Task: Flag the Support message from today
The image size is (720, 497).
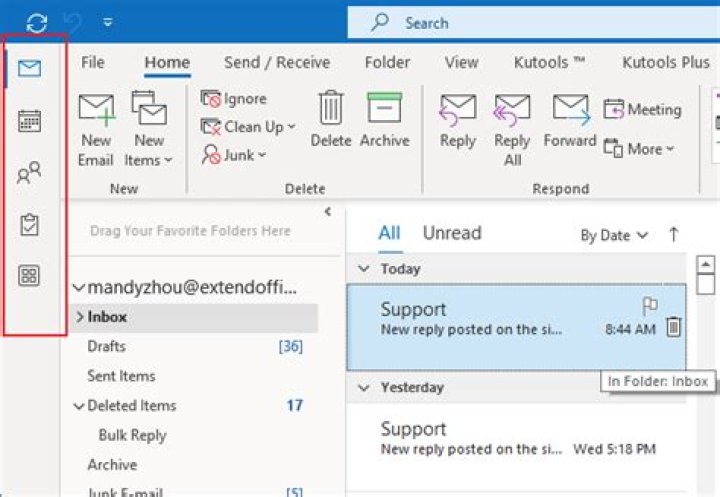Action: click(648, 306)
